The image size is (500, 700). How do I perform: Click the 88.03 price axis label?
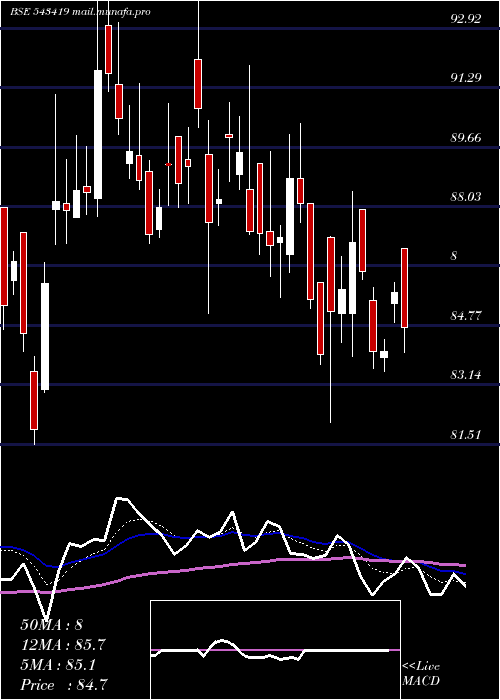tap(466, 197)
